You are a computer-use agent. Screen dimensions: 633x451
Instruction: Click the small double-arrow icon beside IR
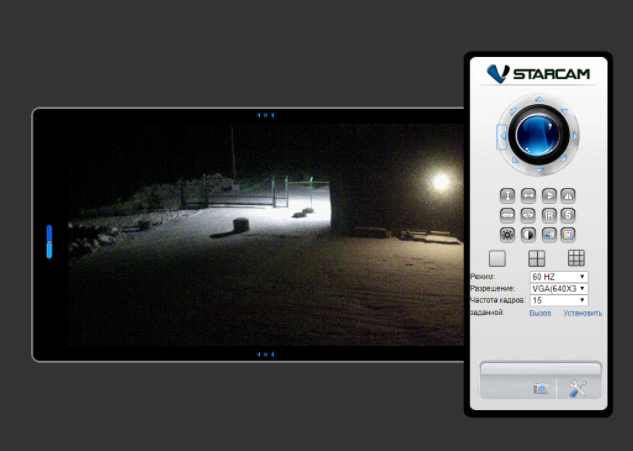528,216
